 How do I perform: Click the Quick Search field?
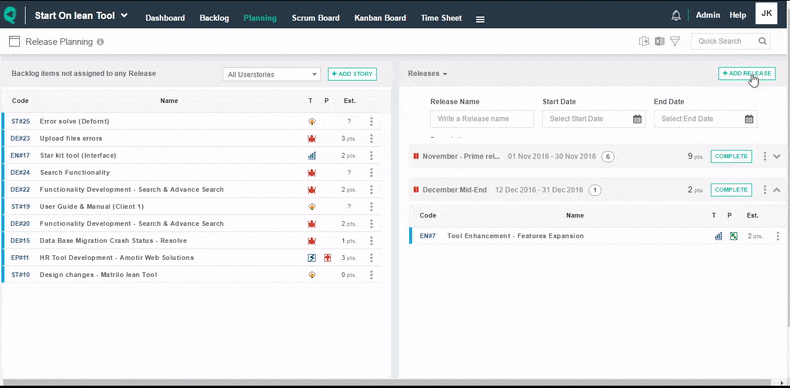coord(731,41)
